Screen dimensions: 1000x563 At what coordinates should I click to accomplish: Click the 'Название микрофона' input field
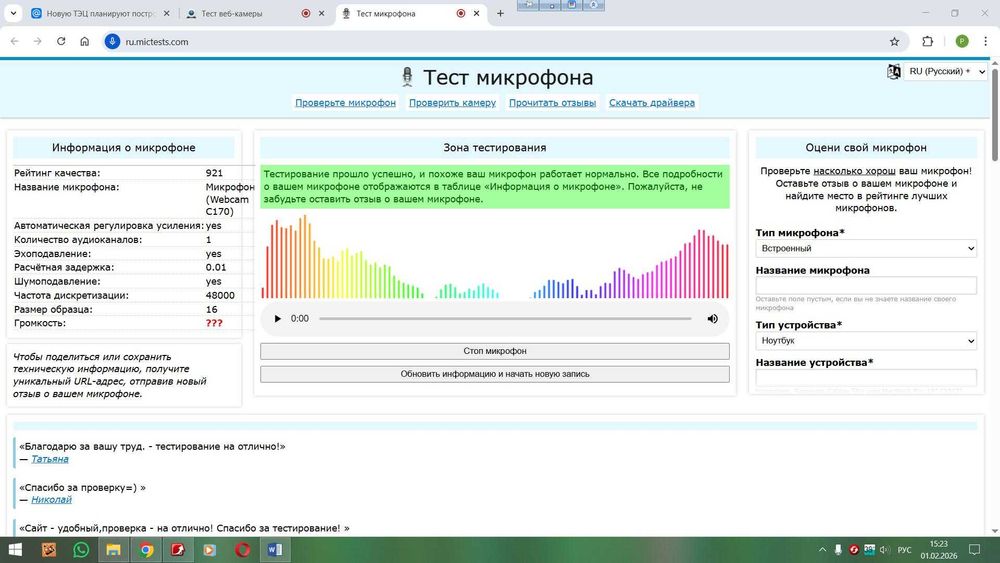[x=866, y=285]
